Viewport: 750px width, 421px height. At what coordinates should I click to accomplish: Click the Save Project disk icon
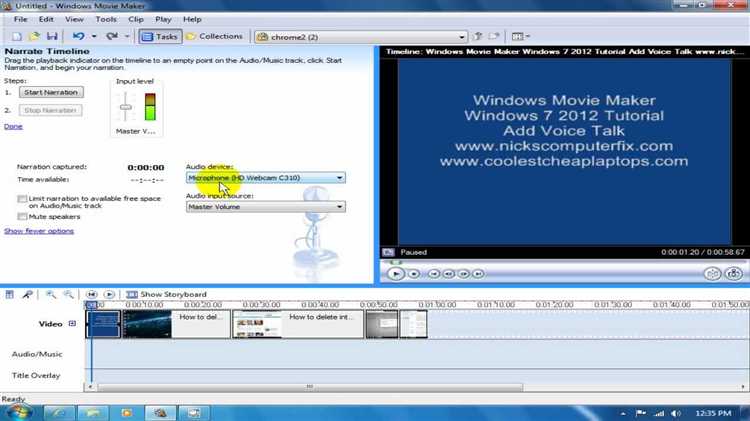click(52, 36)
